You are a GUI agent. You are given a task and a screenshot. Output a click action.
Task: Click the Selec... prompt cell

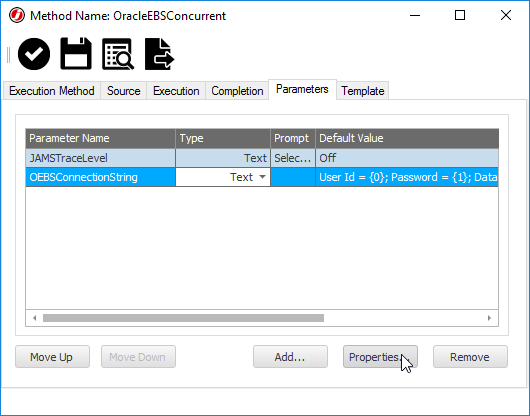(293, 158)
